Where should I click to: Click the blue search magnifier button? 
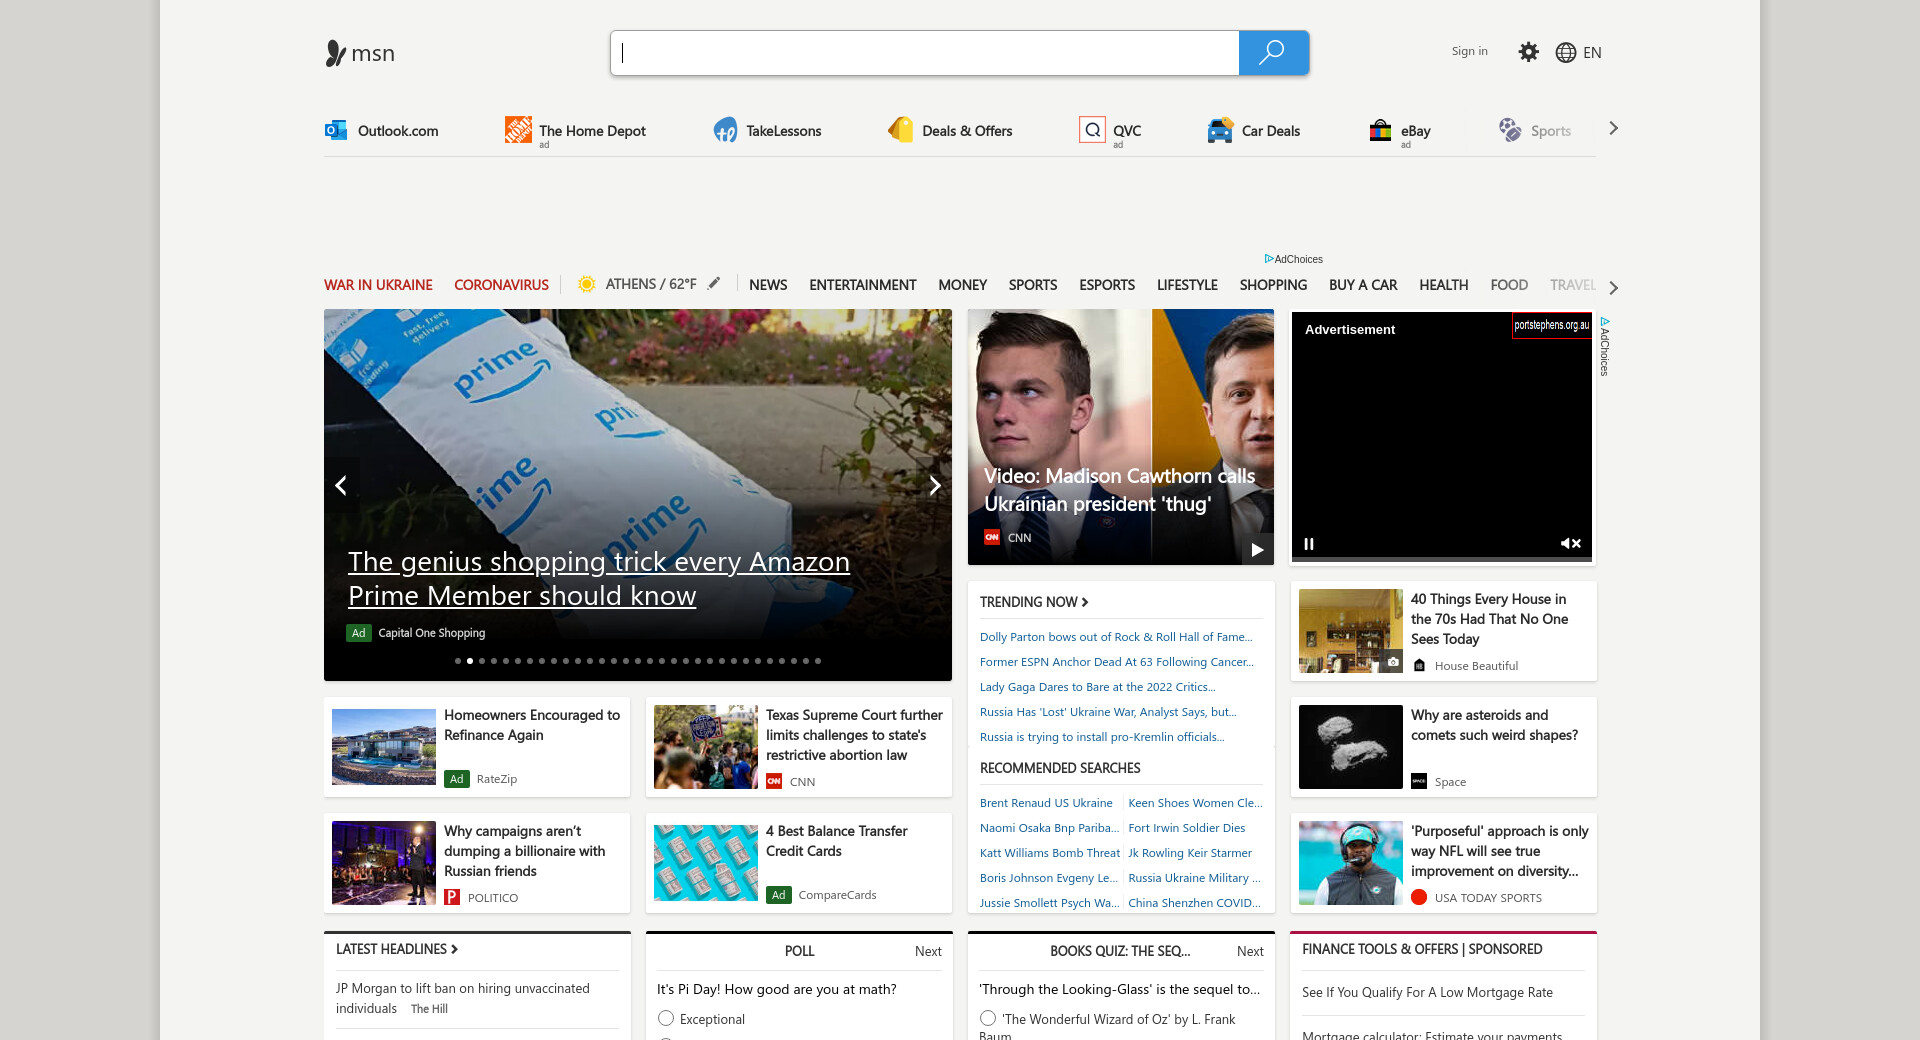click(1273, 53)
